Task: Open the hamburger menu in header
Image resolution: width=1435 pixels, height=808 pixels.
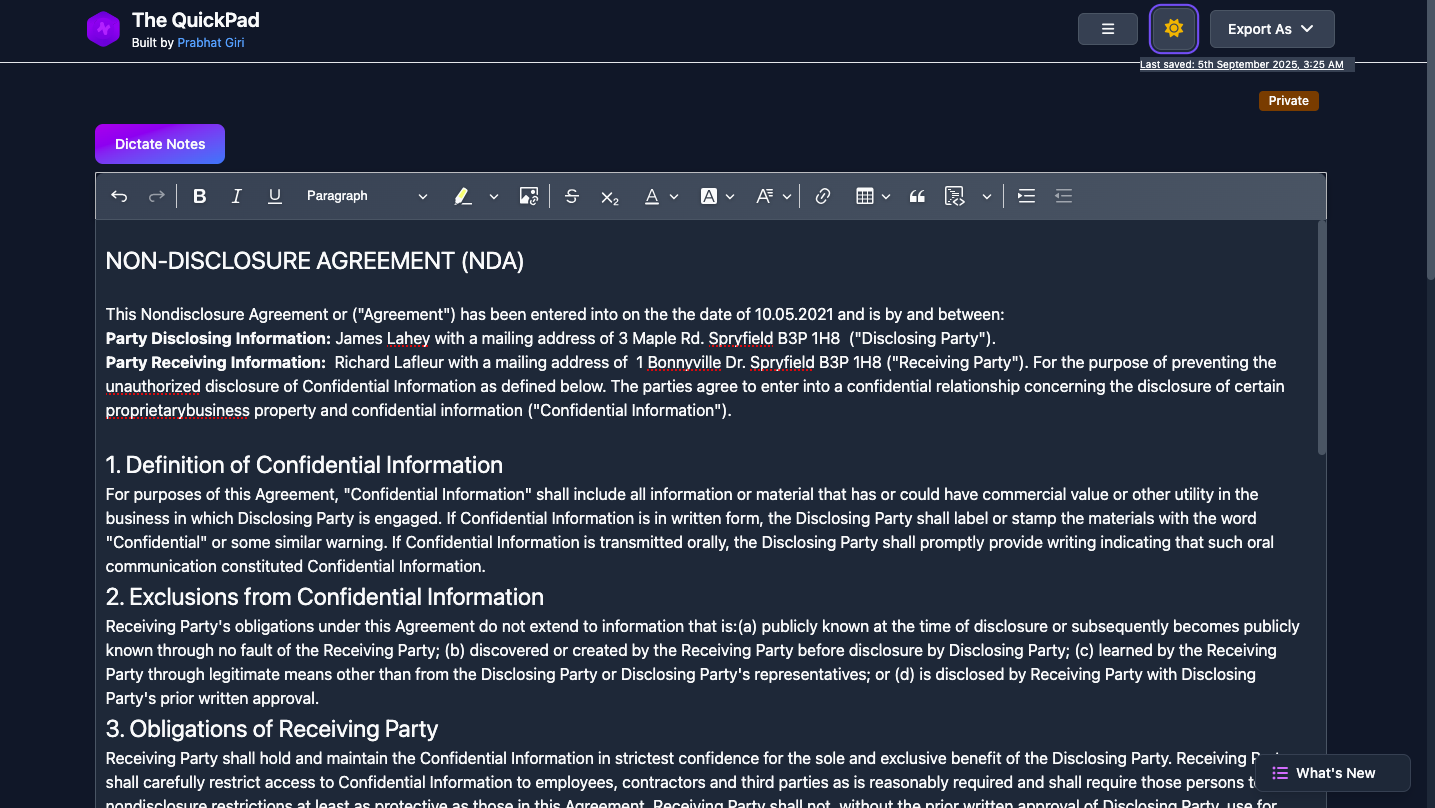Action: (x=1108, y=29)
